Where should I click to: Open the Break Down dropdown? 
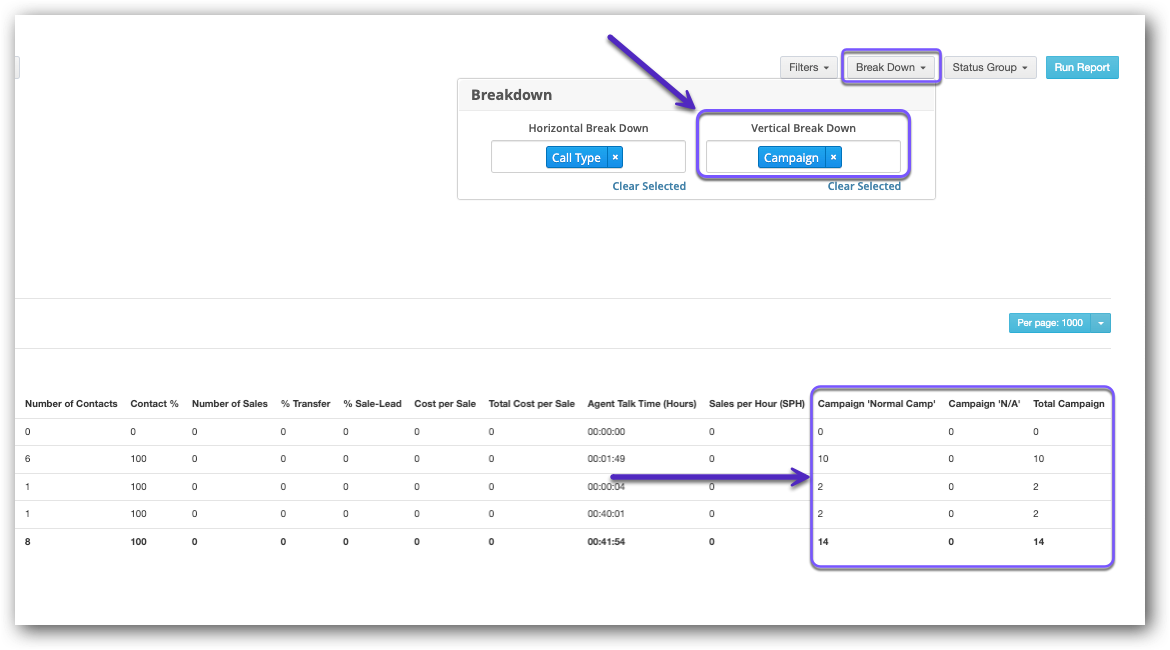tap(890, 67)
